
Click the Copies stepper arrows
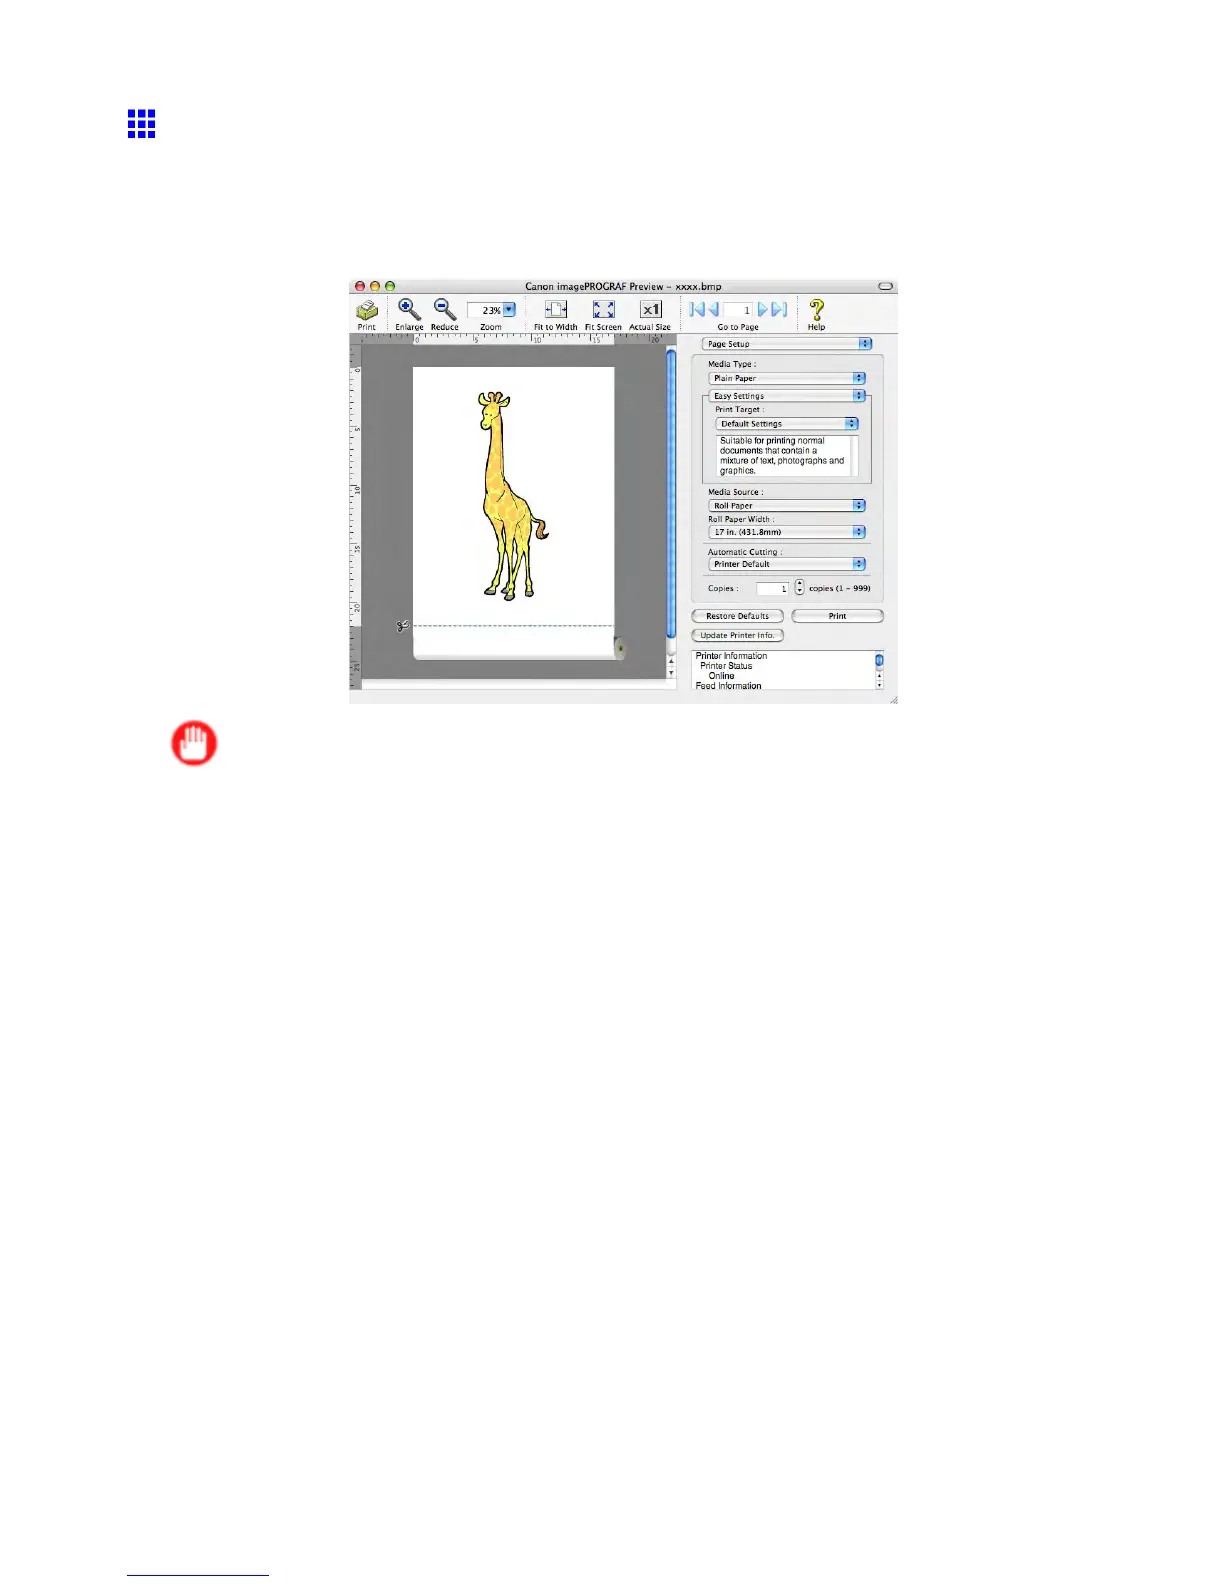tap(799, 588)
